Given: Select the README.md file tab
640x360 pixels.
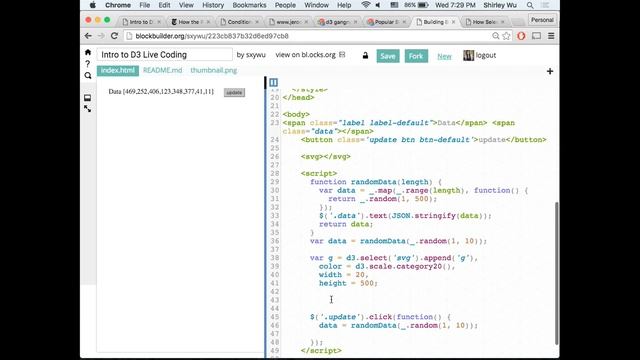Looking at the screenshot, I should [x=162, y=70].
